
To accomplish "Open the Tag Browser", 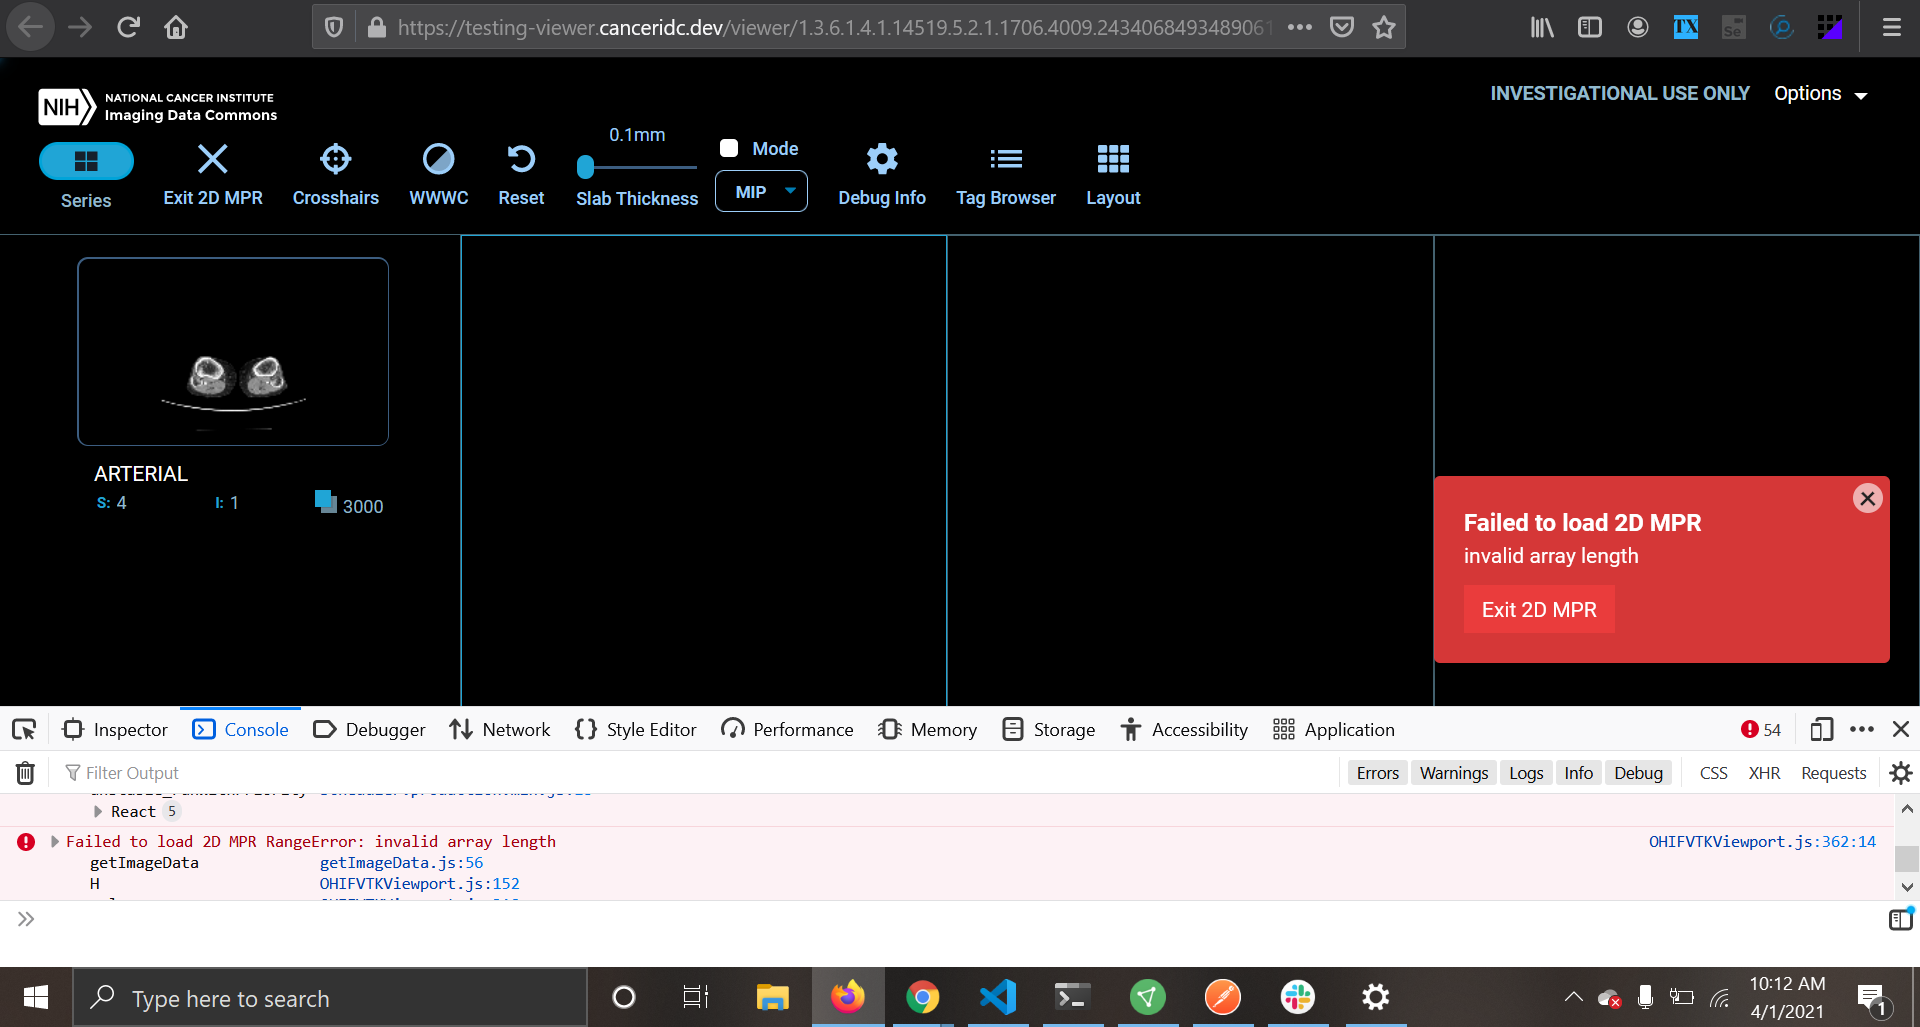I will point(1006,159).
